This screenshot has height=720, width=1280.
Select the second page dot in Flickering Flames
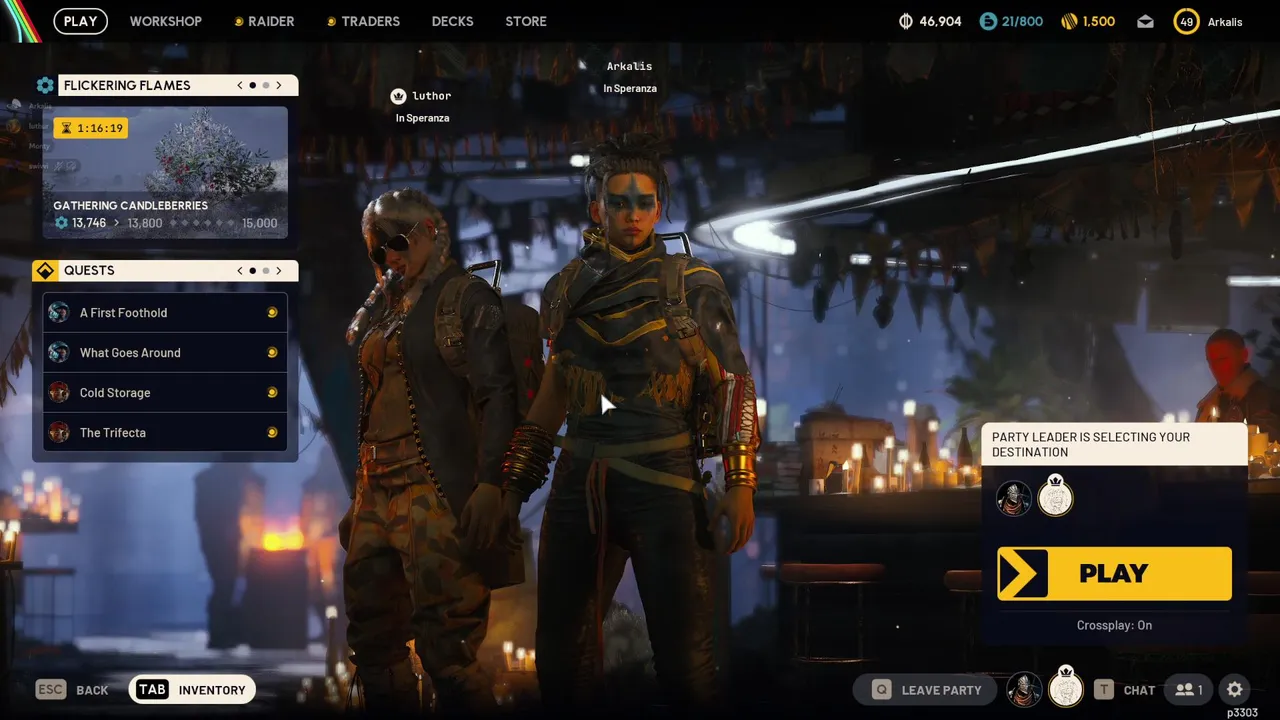[266, 85]
